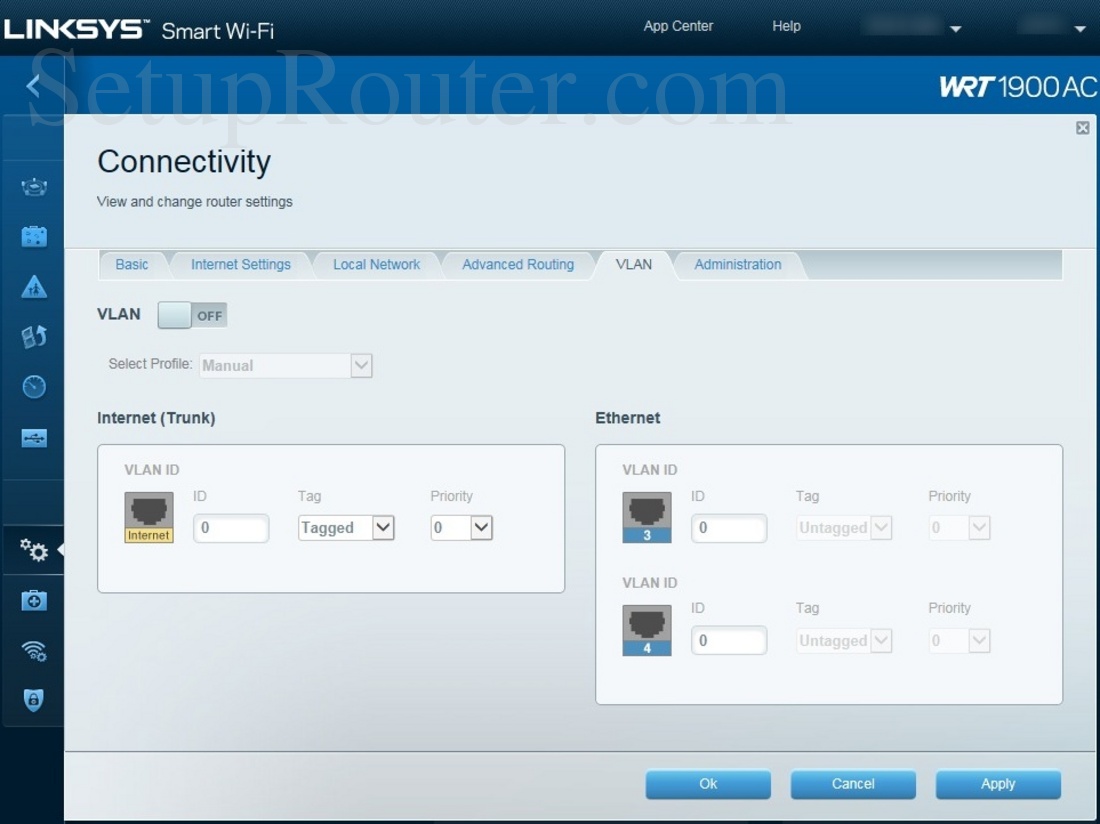Open the Speed Test gauge icon

click(x=34, y=386)
